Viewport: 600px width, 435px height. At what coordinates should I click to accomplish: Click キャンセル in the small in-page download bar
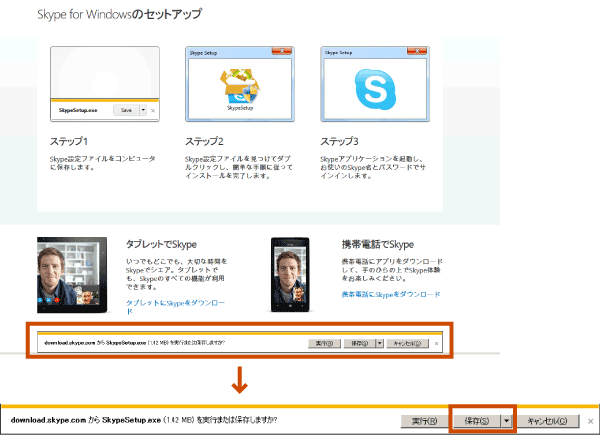tap(408, 343)
